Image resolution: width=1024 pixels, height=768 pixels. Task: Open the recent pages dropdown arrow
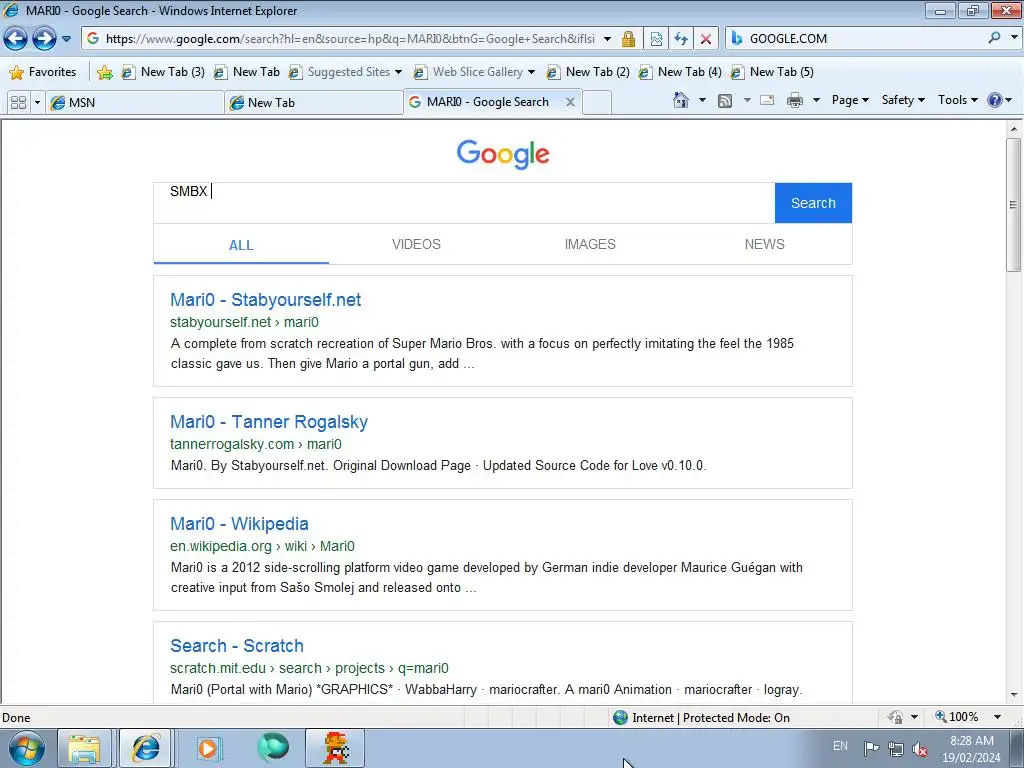point(66,39)
